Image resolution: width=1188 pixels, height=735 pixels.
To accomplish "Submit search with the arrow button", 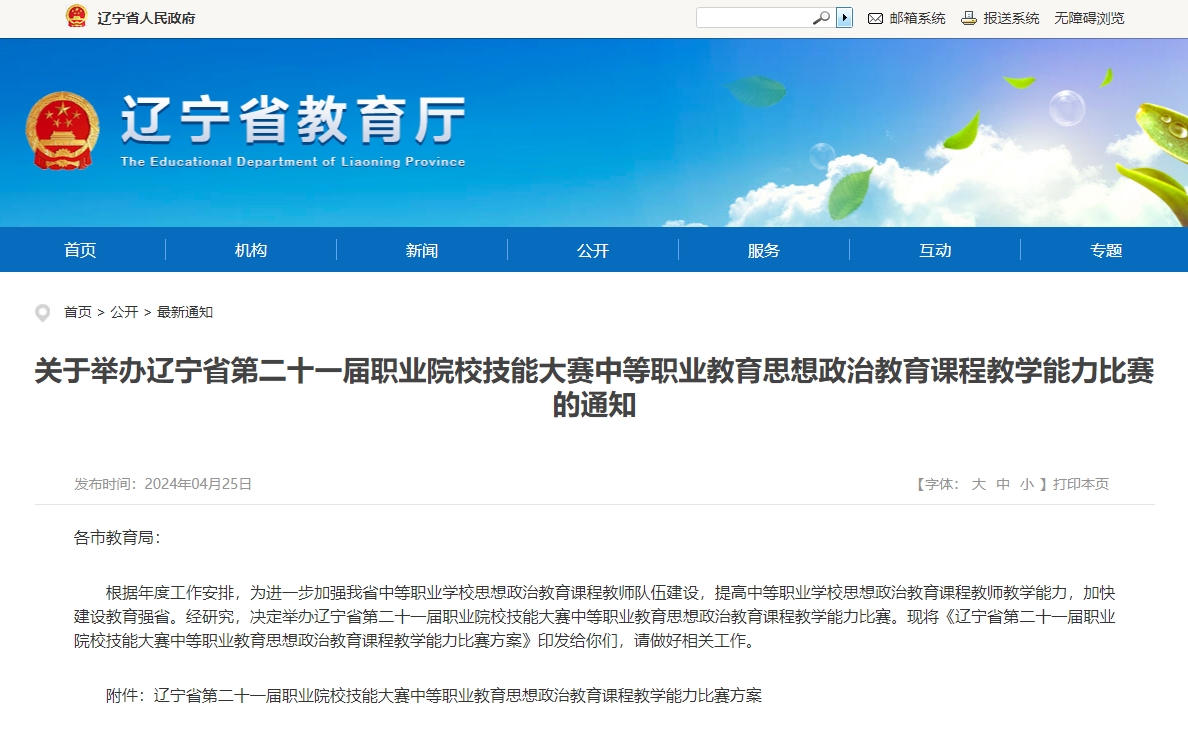I will (844, 17).
